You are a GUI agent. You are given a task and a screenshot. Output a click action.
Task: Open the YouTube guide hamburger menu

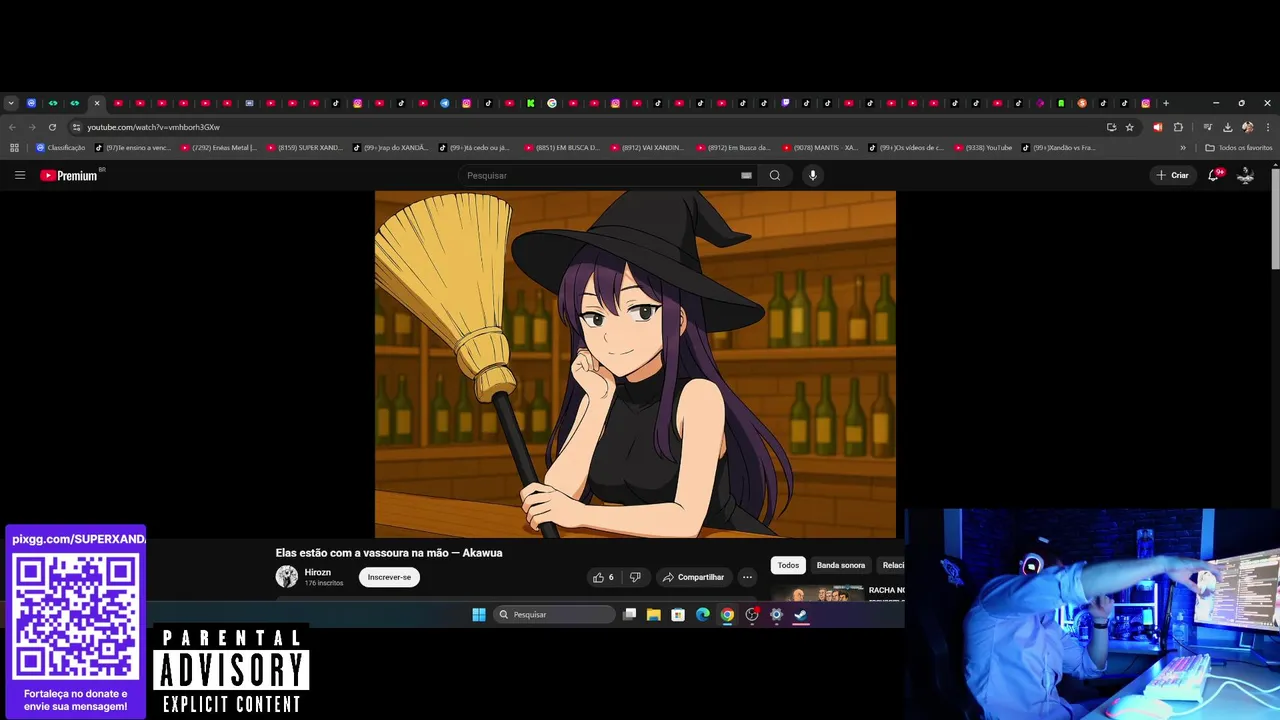click(x=19, y=175)
